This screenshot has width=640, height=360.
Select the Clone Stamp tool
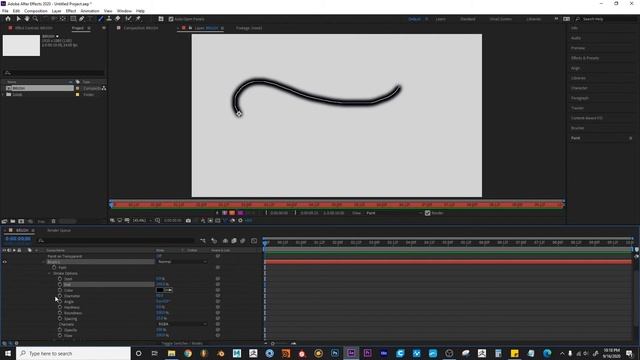click(x=109, y=19)
